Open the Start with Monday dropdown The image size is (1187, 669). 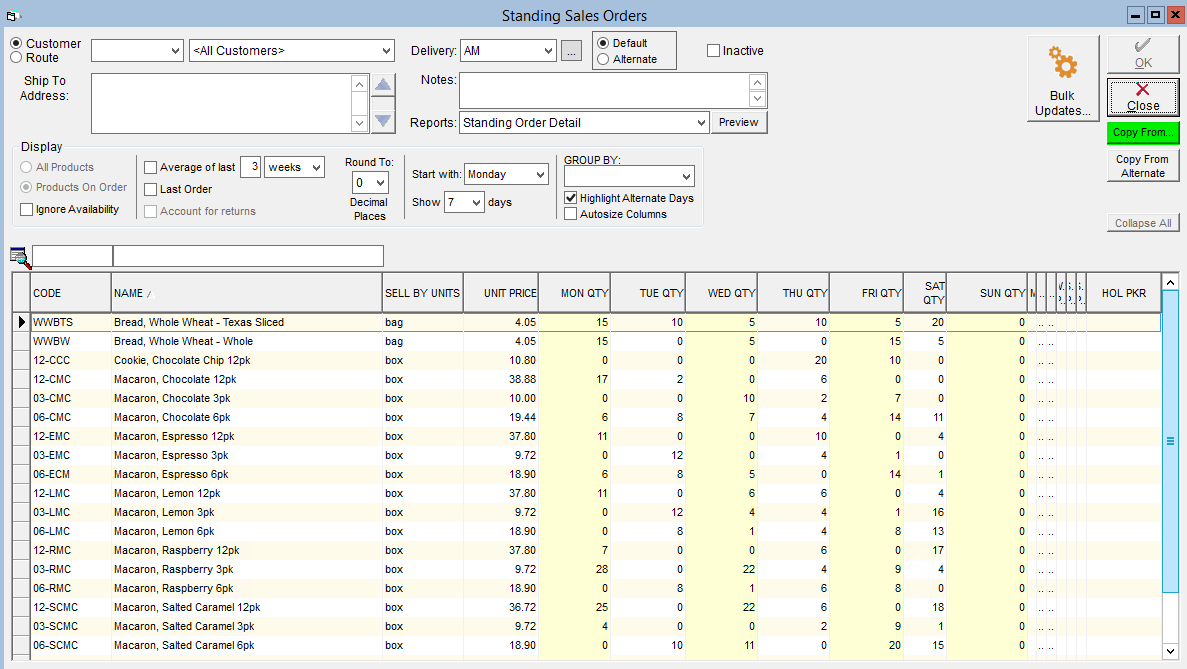coord(541,174)
